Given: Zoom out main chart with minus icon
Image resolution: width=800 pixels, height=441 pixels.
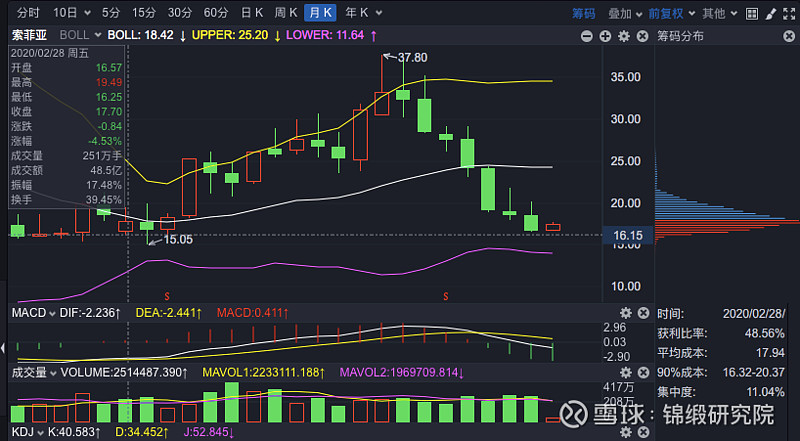Looking at the screenshot, I should 588,35.
